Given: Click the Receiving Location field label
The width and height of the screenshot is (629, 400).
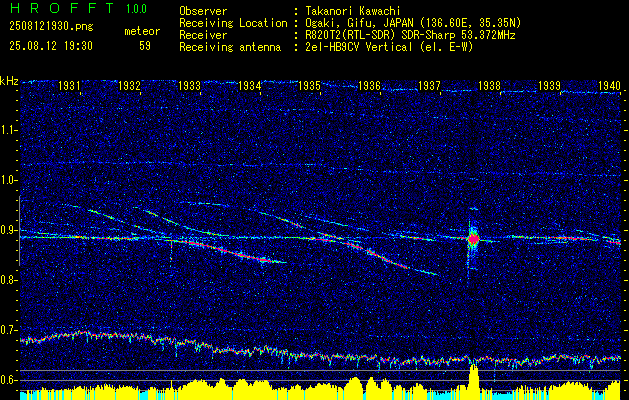Looking at the screenshot, I should [233, 23].
